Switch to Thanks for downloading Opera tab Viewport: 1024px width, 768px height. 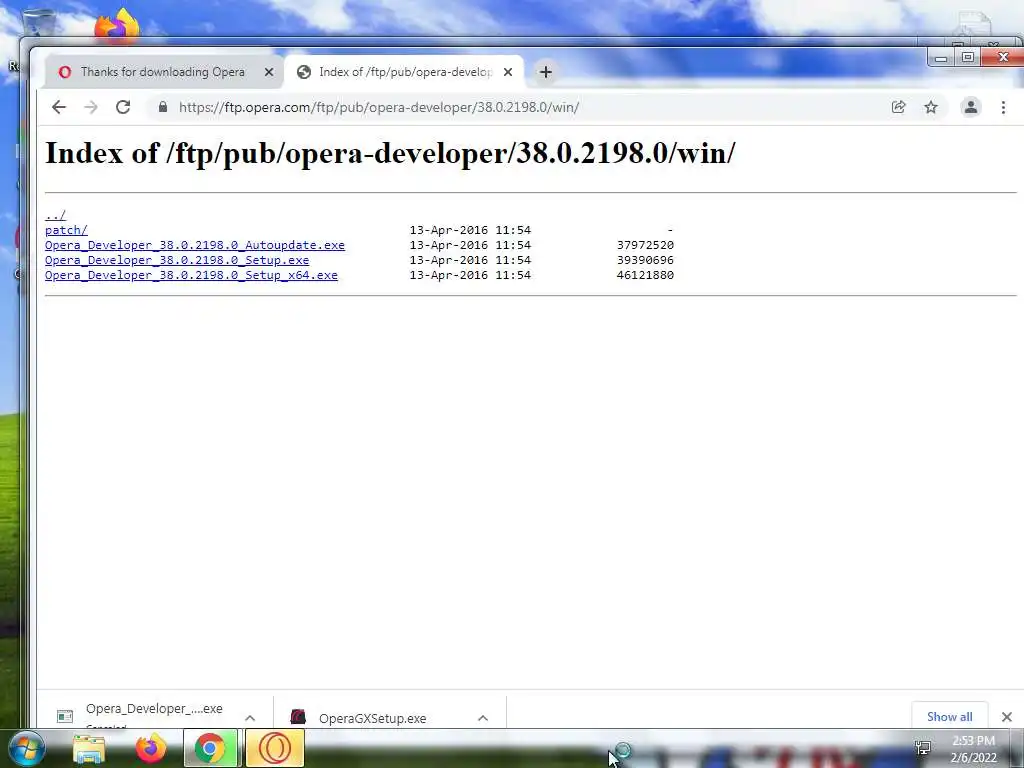point(163,72)
